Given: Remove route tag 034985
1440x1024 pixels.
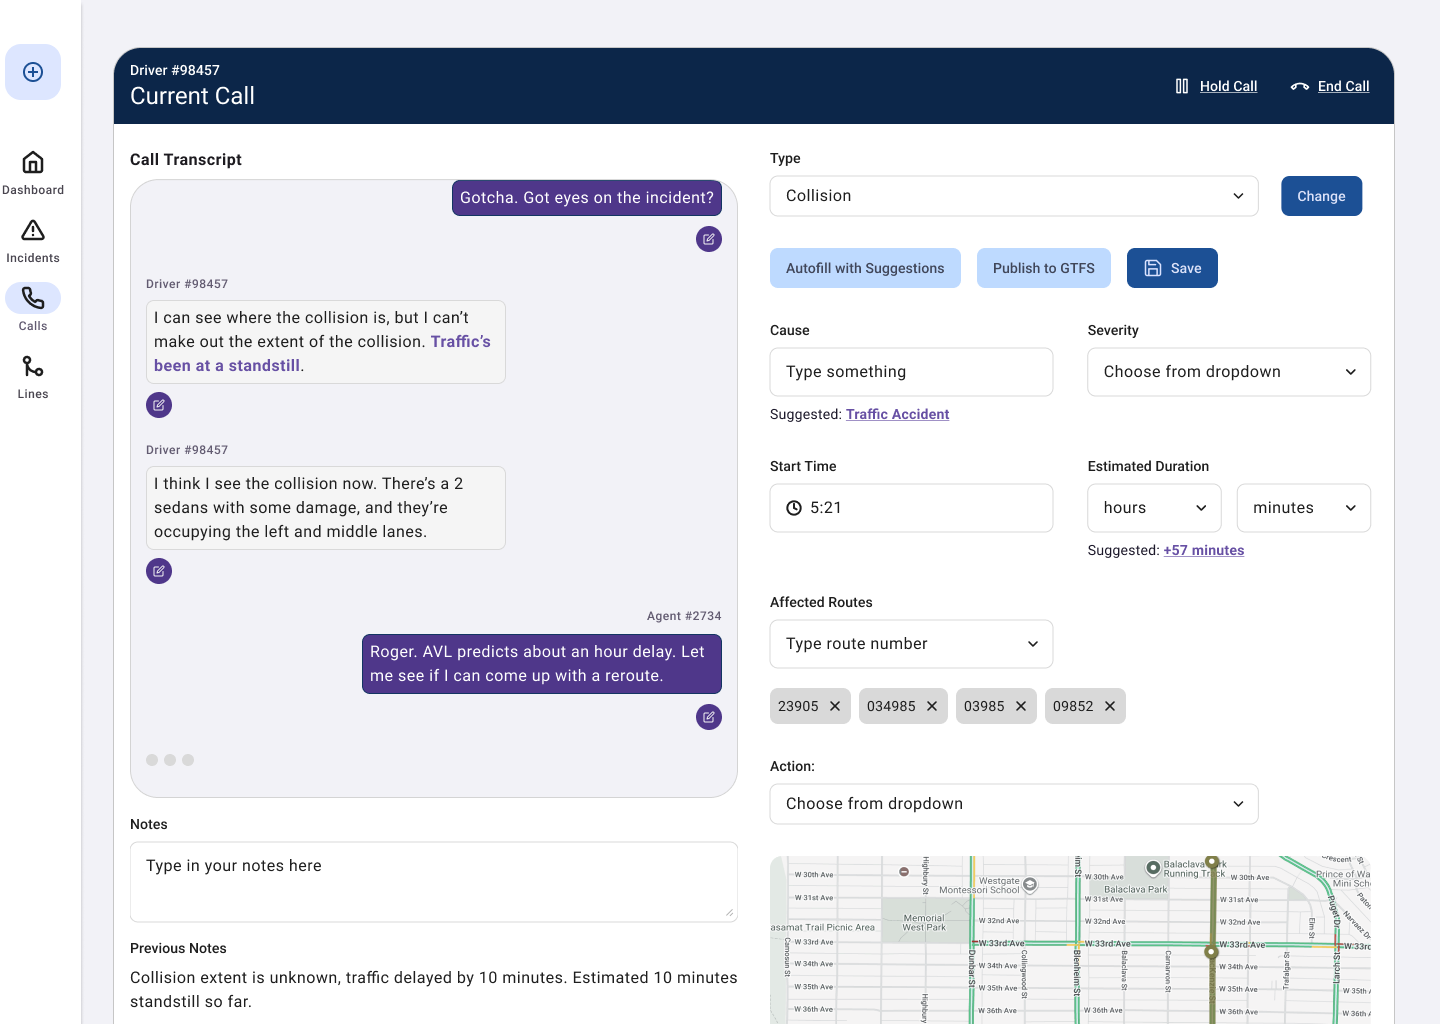Looking at the screenshot, I should point(932,706).
